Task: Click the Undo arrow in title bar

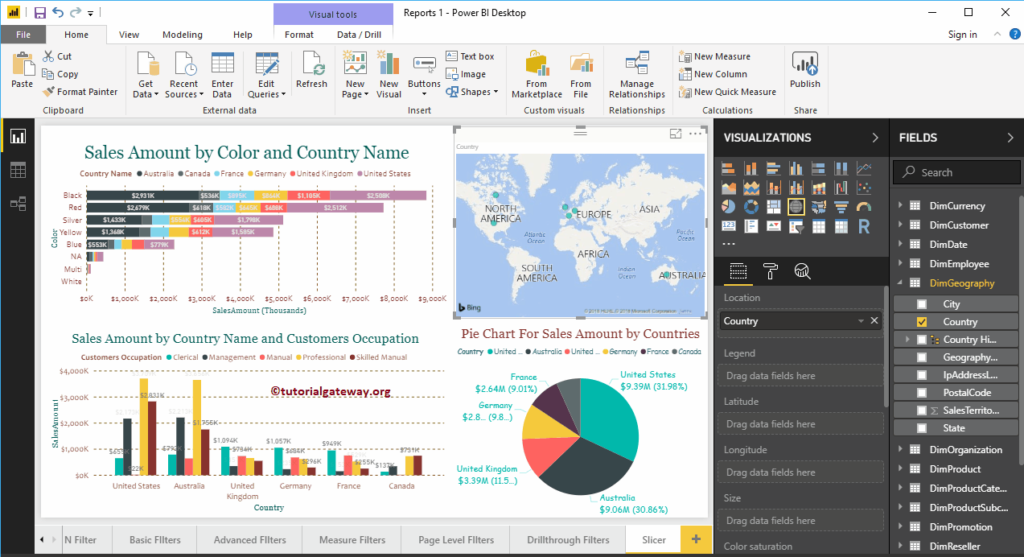Action: click(x=58, y=12)
